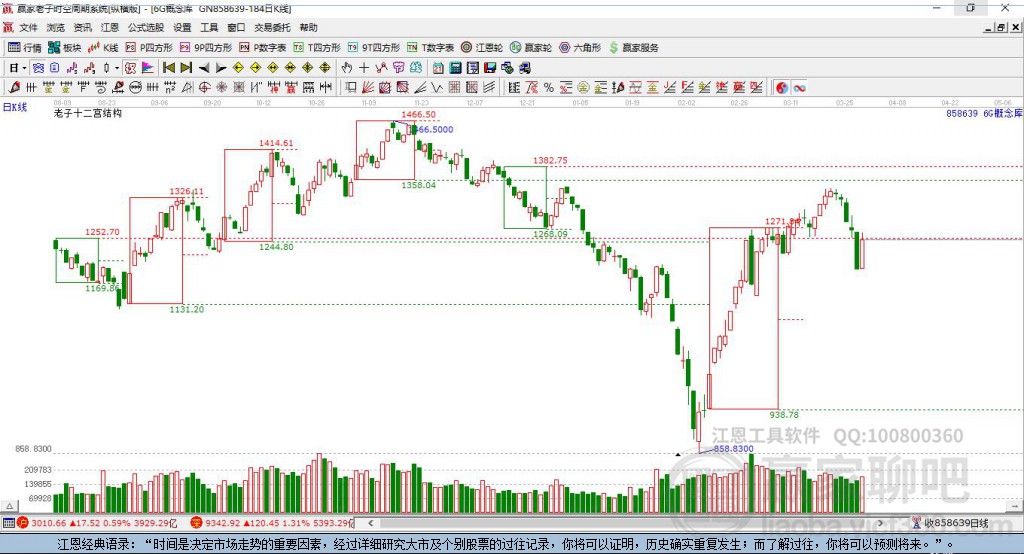Click the 1414.61 red price label
This screenshot has height=554, width=1024.
[276, 143]
